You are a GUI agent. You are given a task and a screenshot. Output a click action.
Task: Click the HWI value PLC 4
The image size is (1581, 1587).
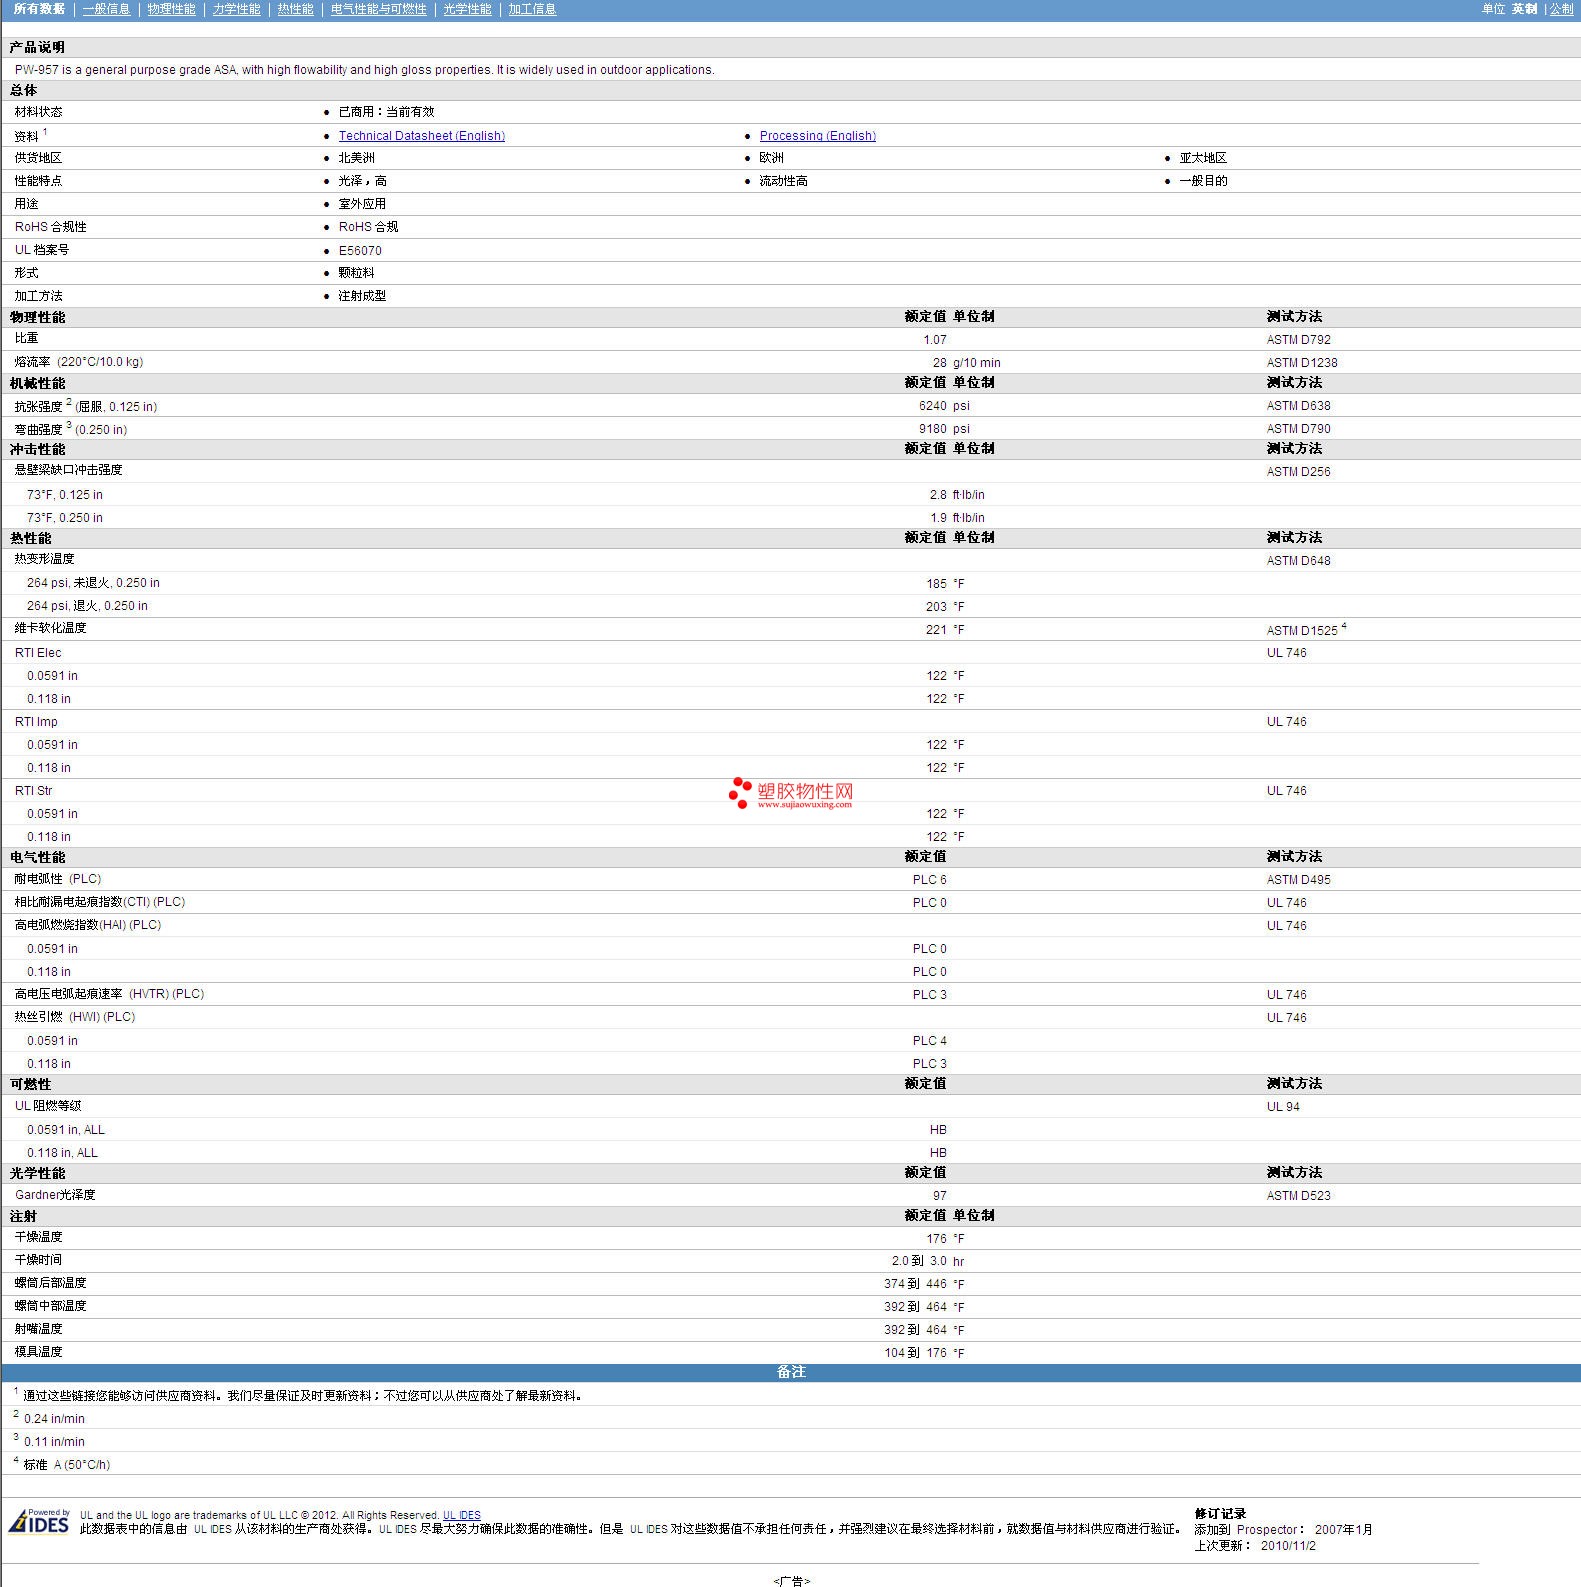[x=929, y=1041]
